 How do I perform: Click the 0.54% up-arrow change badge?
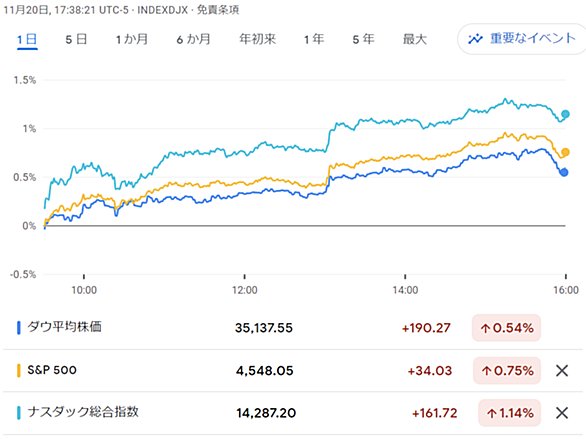506,328
